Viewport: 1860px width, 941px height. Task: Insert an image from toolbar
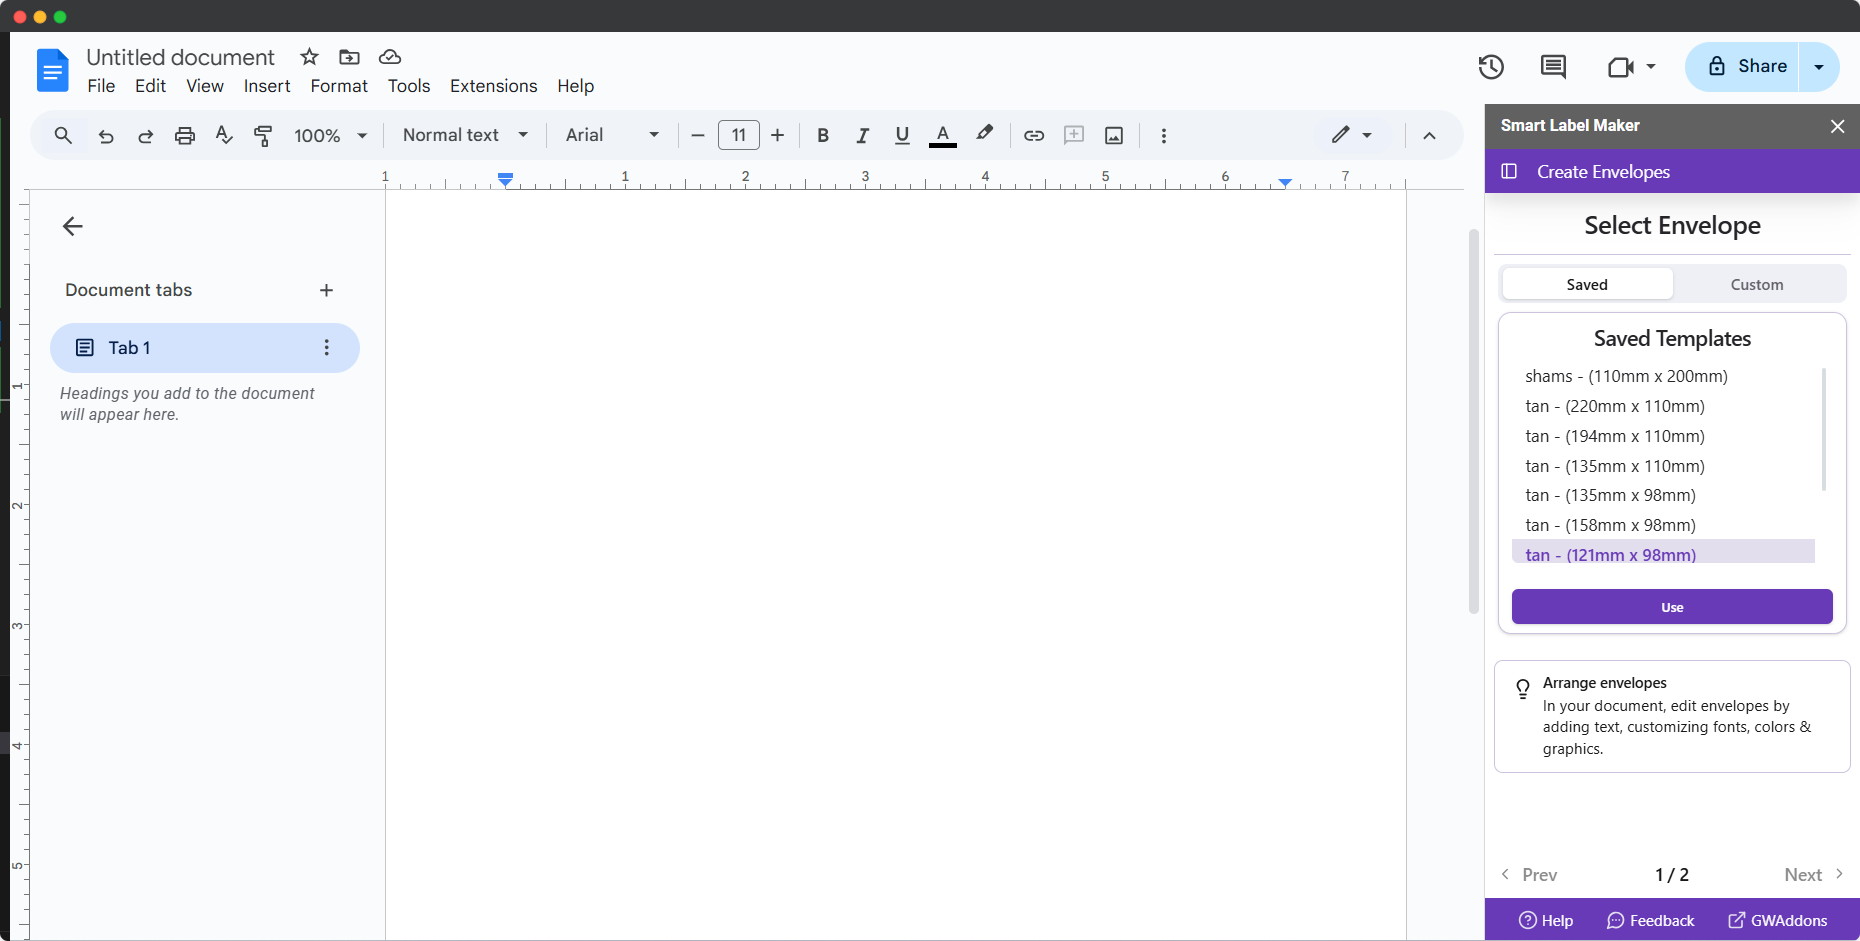point(1114,135)
